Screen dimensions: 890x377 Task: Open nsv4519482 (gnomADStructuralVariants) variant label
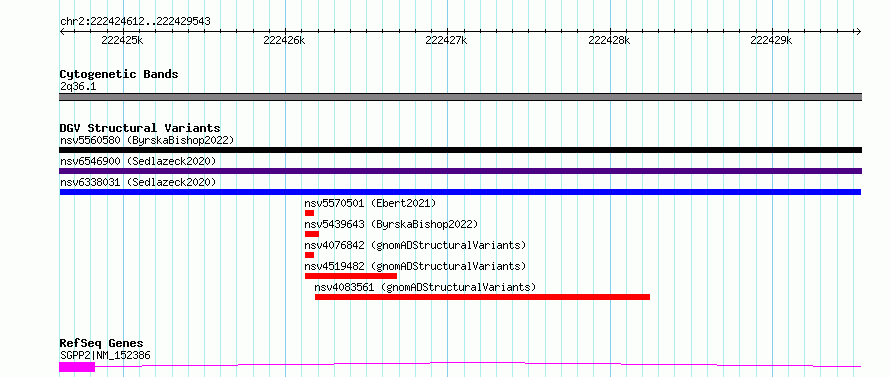tap(415, 266)
